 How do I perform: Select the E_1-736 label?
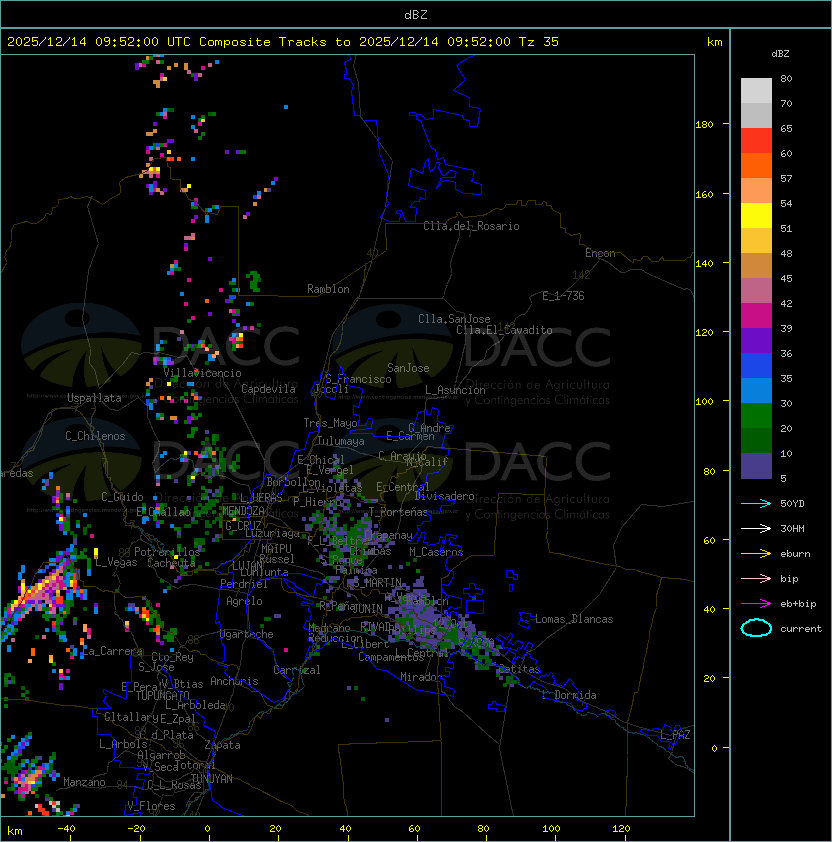[x=563, y=296]
